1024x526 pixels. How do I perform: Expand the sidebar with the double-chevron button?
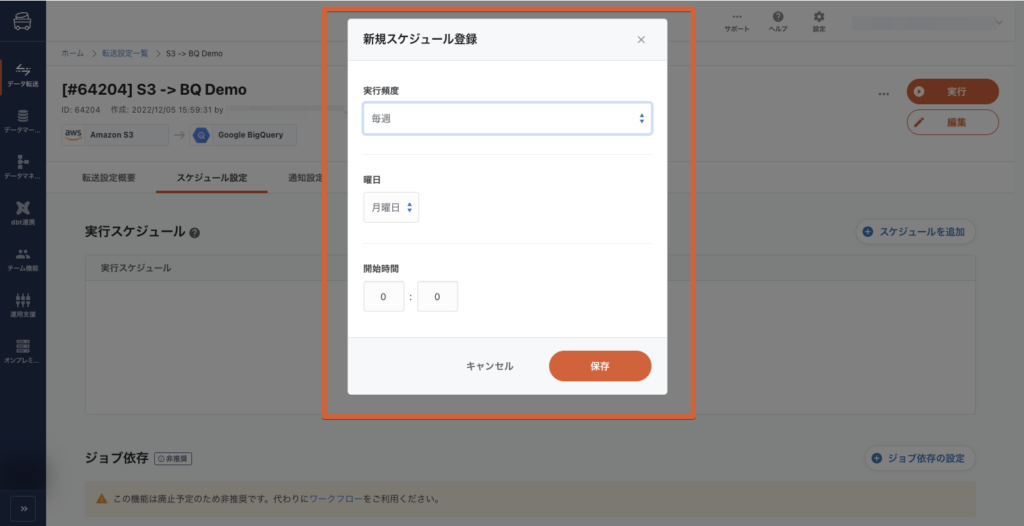click(23, 508)
